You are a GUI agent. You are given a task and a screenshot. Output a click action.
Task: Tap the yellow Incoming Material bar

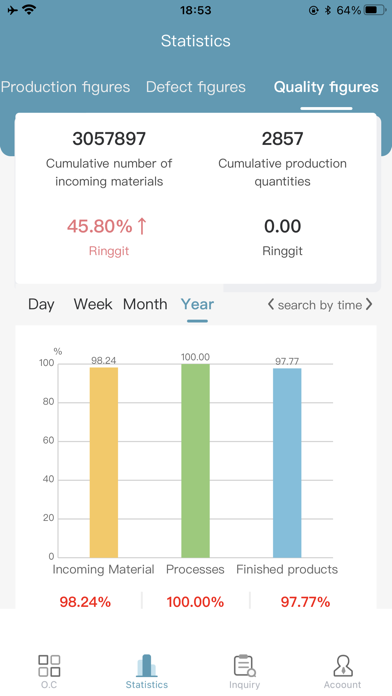click(x=104, y=462)
